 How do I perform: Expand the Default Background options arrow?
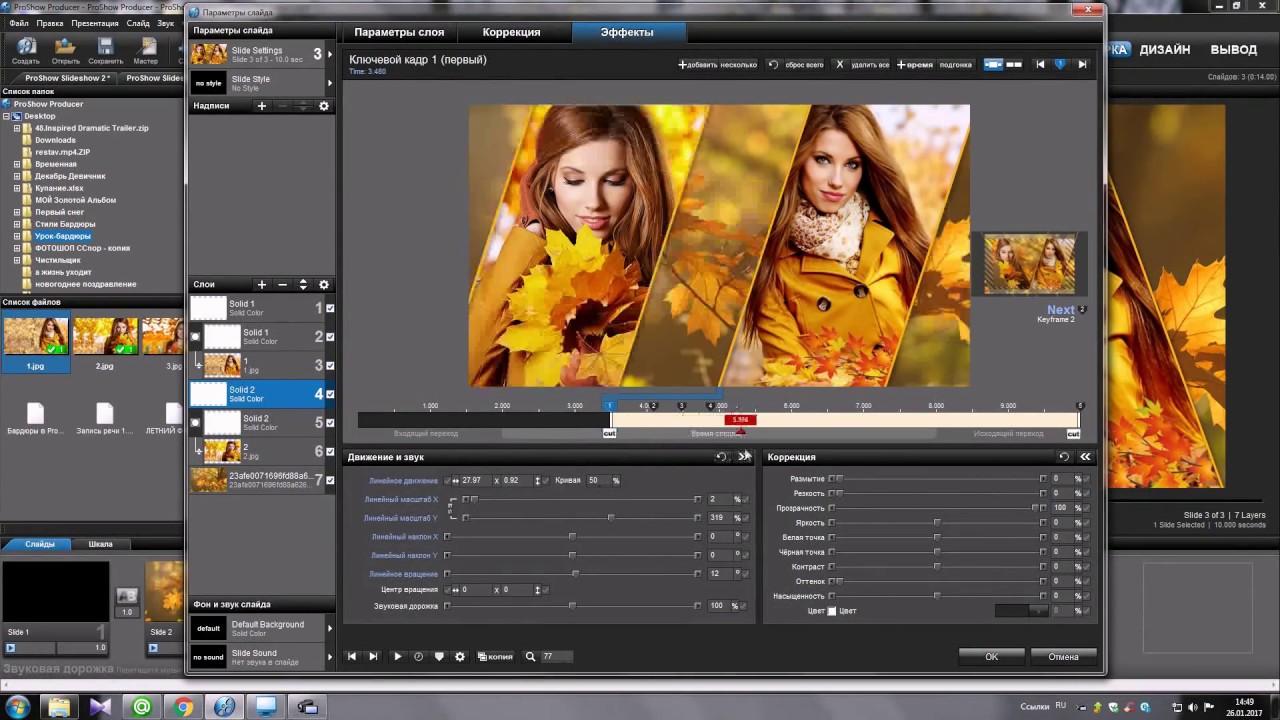click(329, 629)
